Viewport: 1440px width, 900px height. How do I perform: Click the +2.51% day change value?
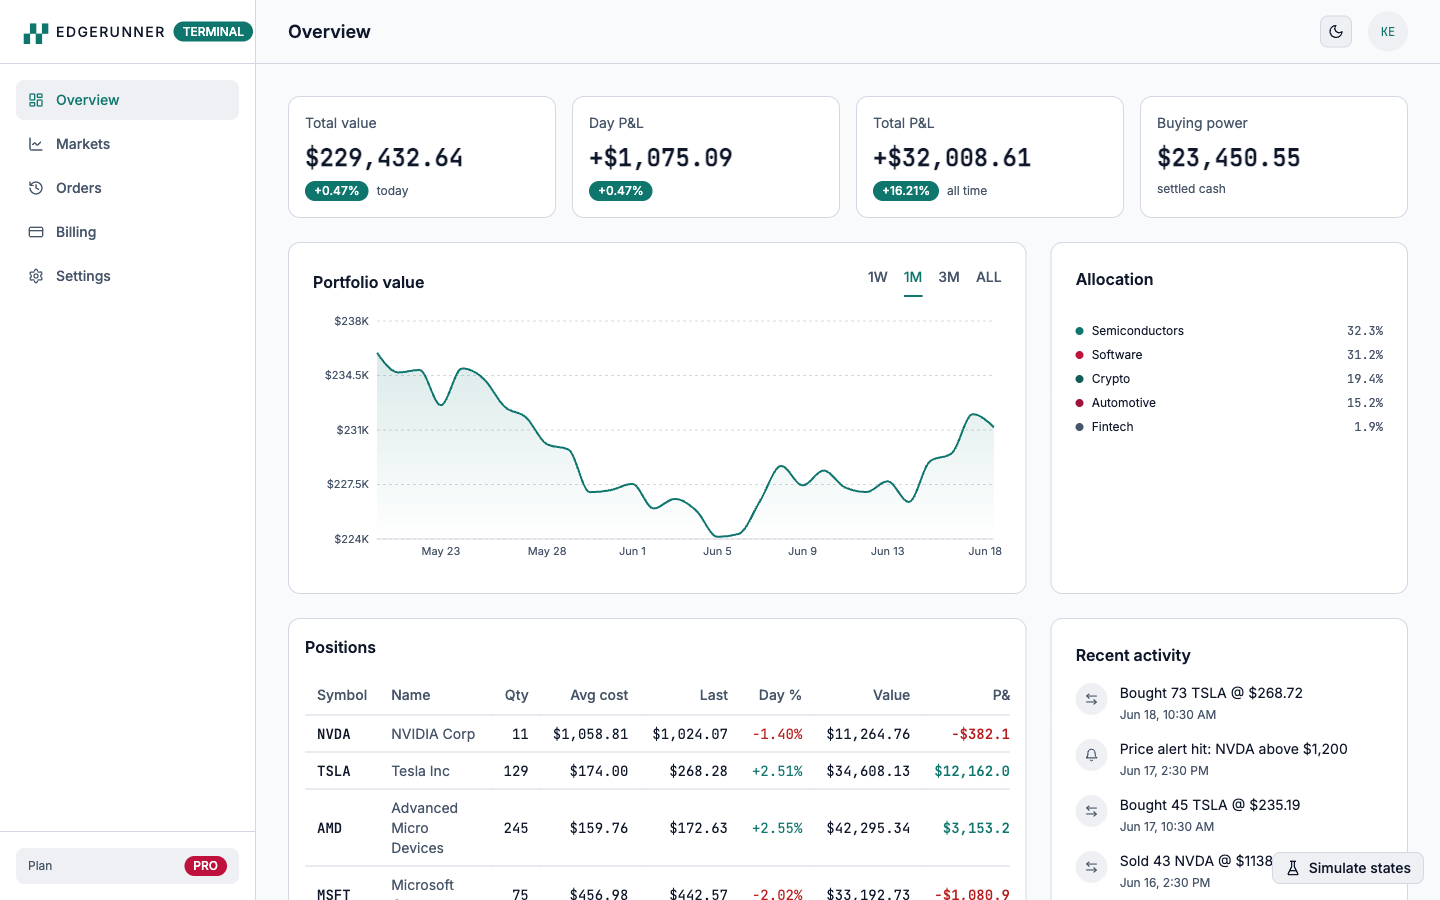coord(777,771)
